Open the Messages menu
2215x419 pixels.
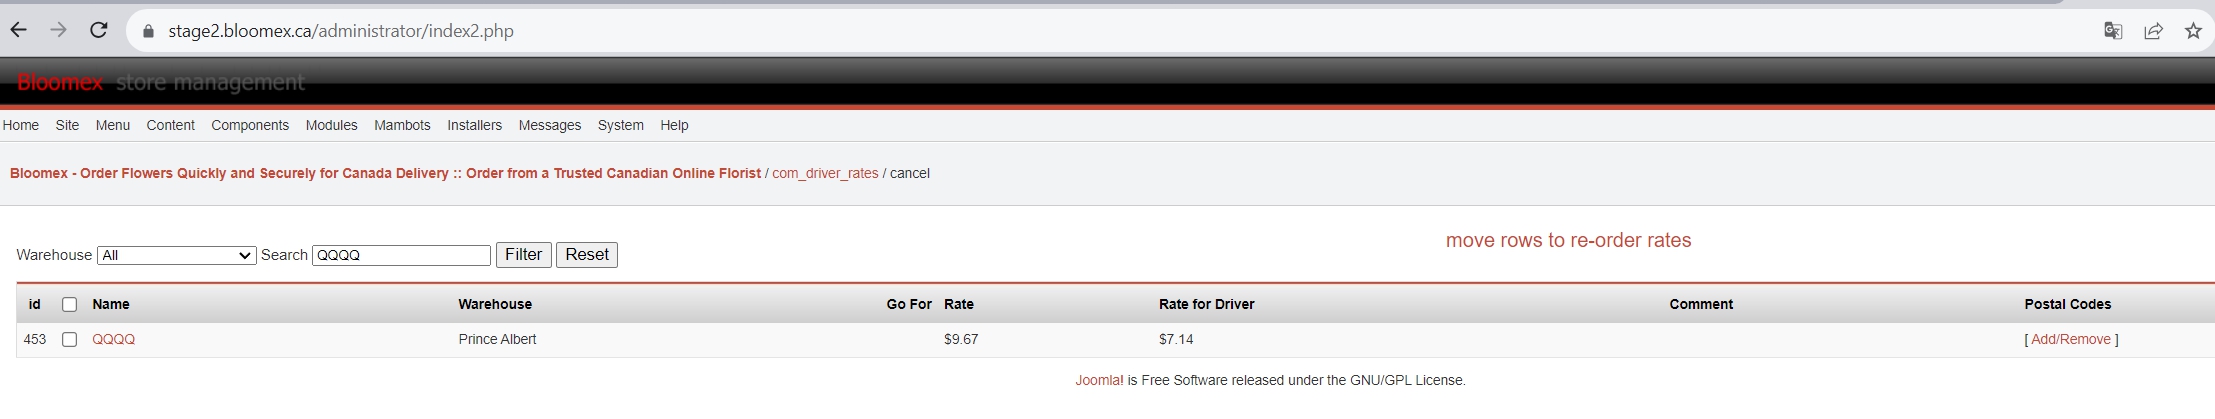pos(550,125)
